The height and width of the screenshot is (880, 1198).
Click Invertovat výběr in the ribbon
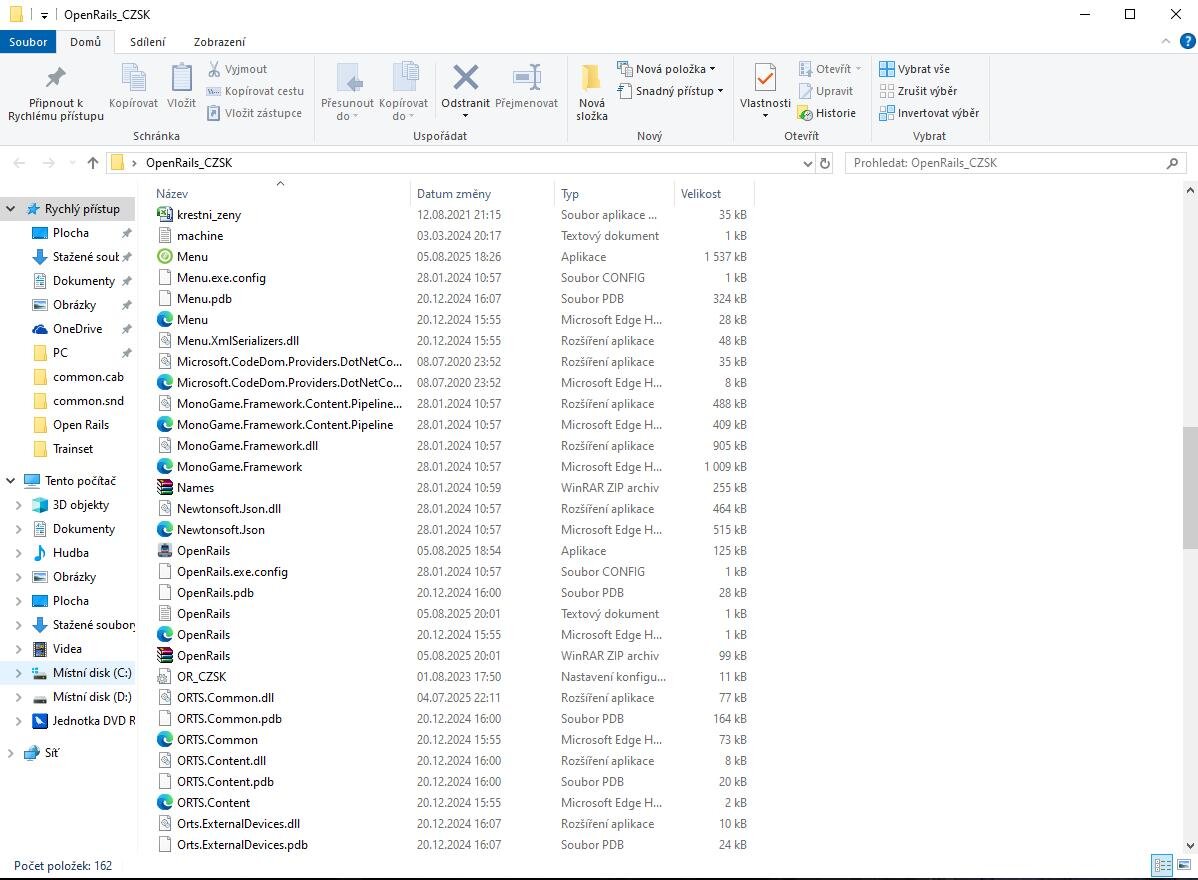[x=929, y=113]
